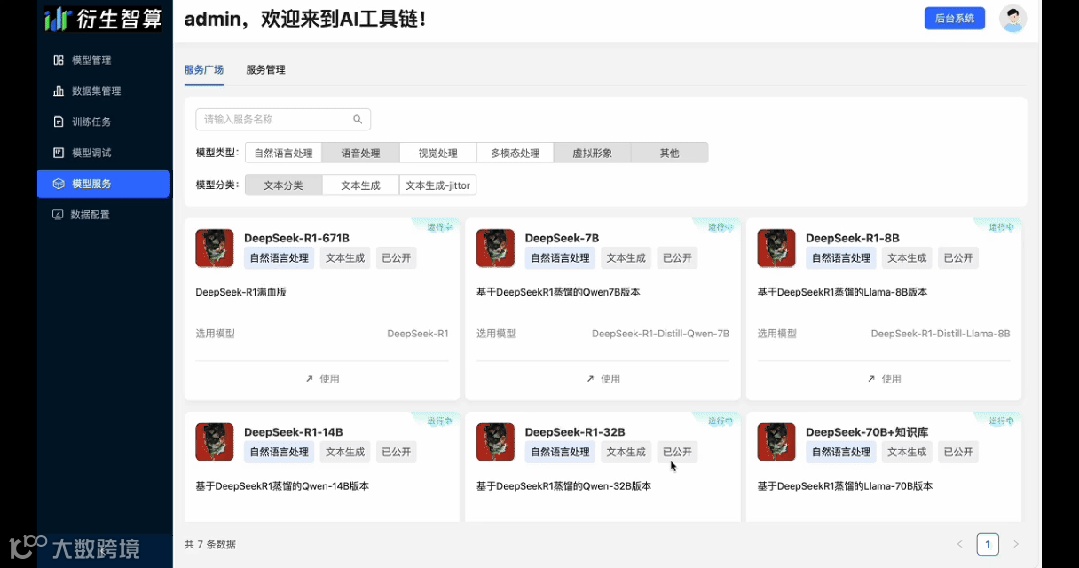This screenshot has width=1079, height=568.
Task: Click 已公开 tag on DeepSeek-R1-8B card
Action: (958, 258)
